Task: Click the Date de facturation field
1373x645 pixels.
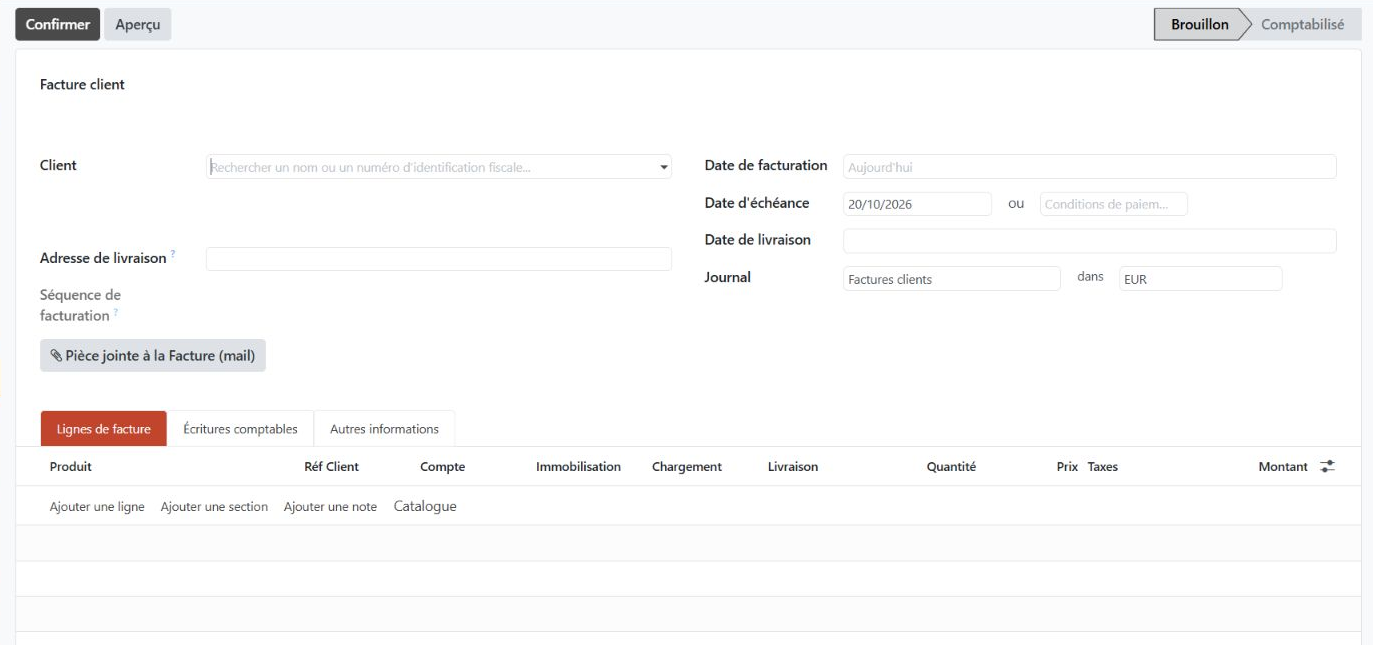Action: (1090, 167)
